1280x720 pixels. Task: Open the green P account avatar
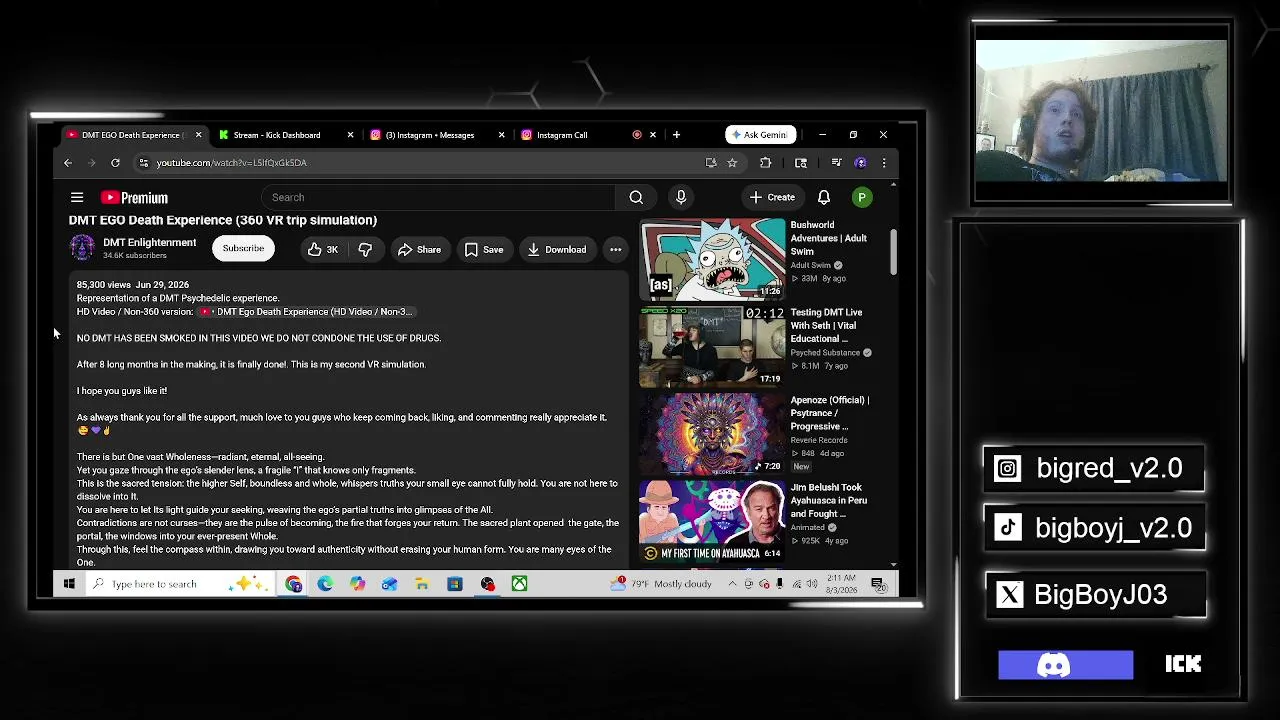pos(861,198)
